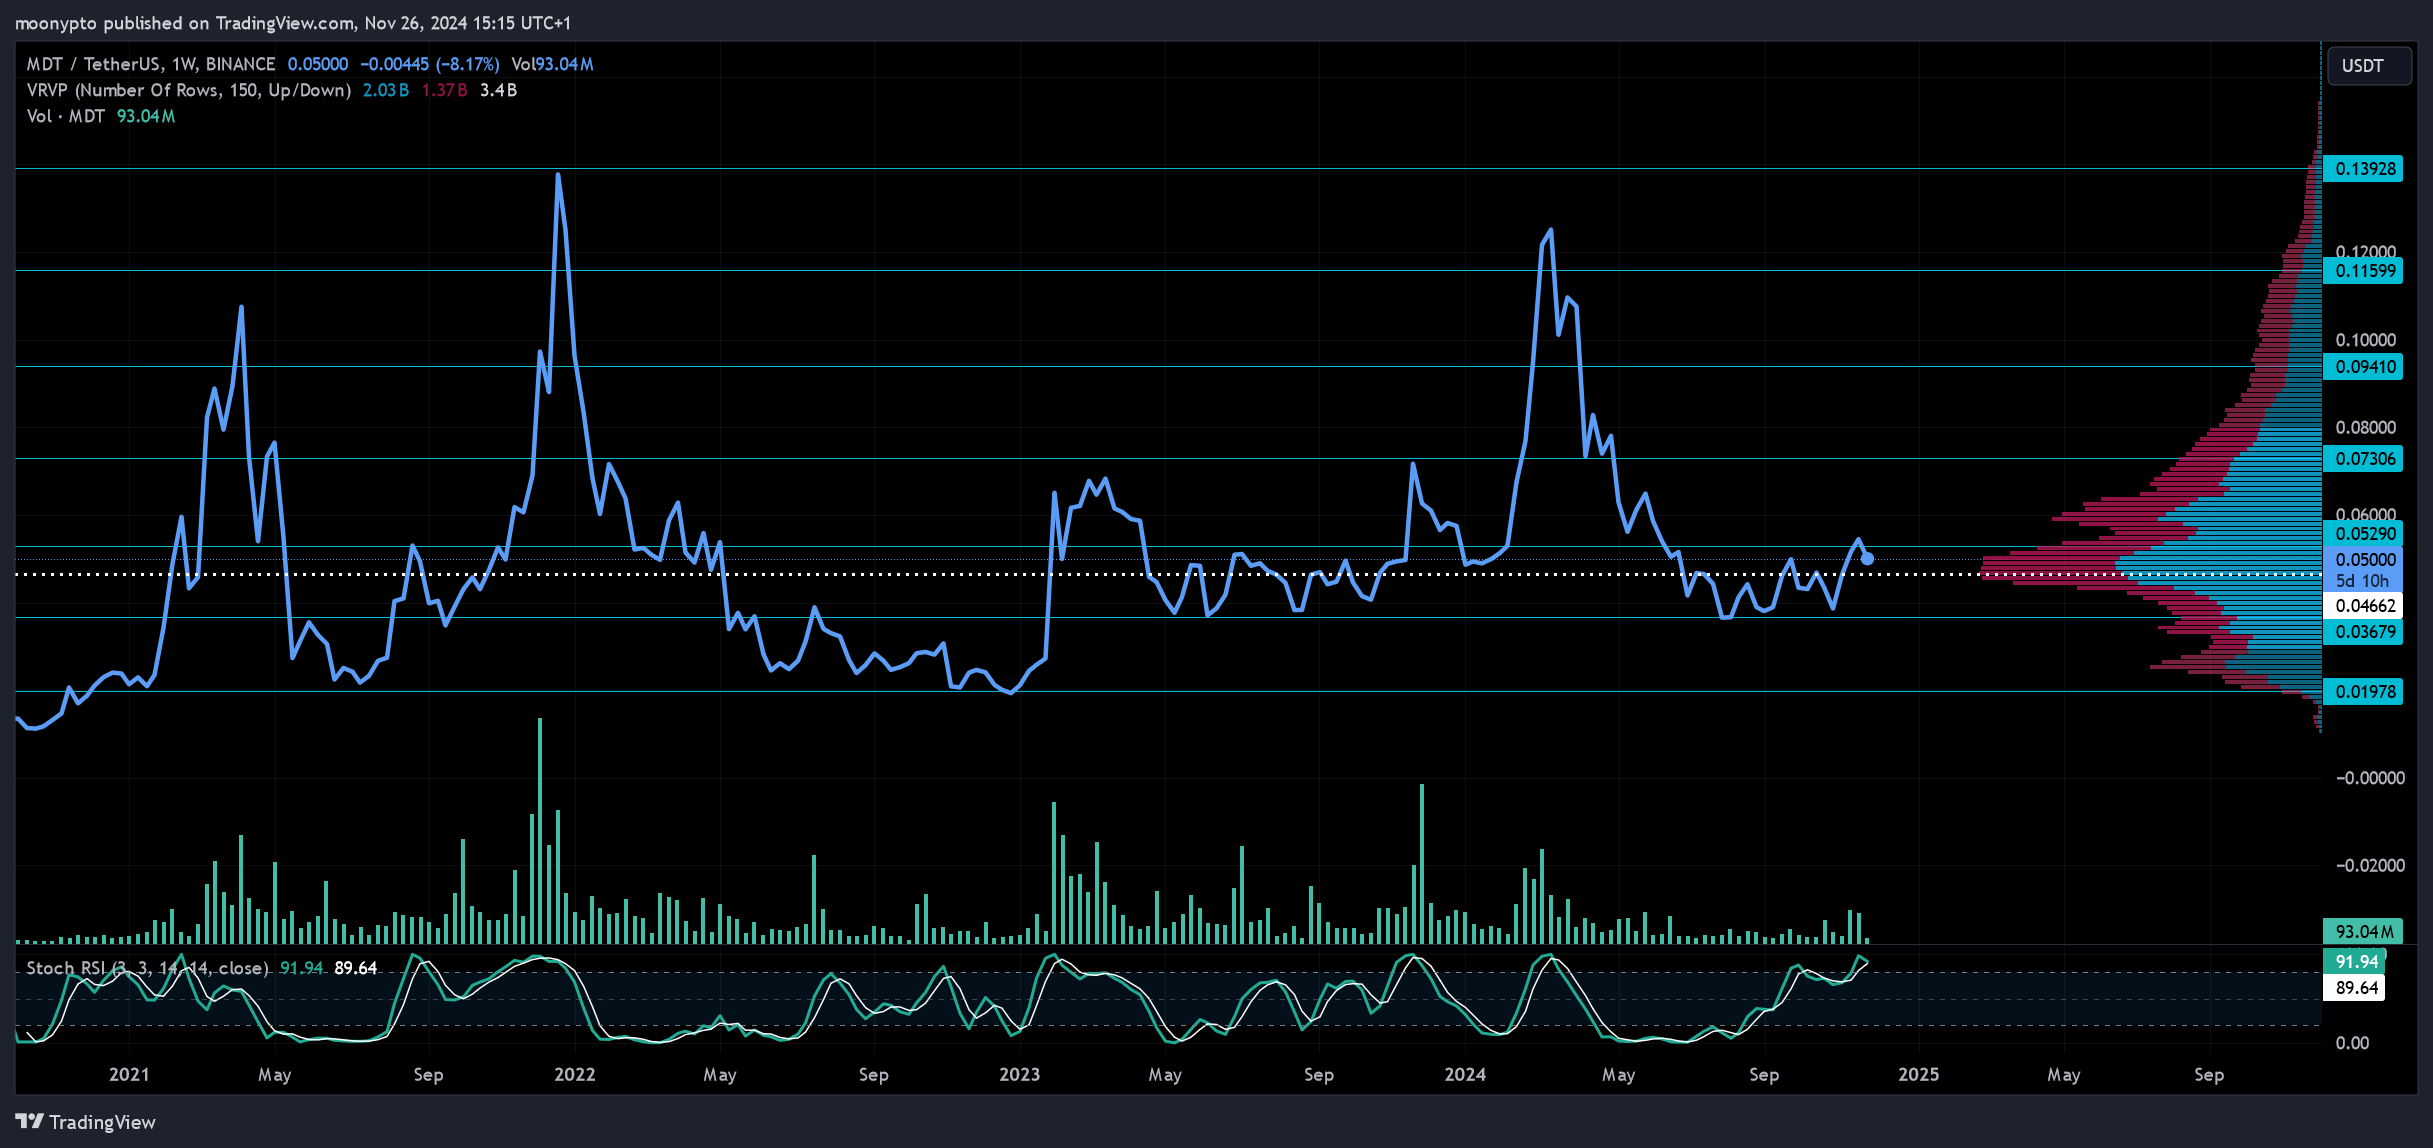Image resolution: width=2433 pixels, height=1148 pixels.
Task: Click the 93.04M volume axis label
Action: click(2363, 931)
